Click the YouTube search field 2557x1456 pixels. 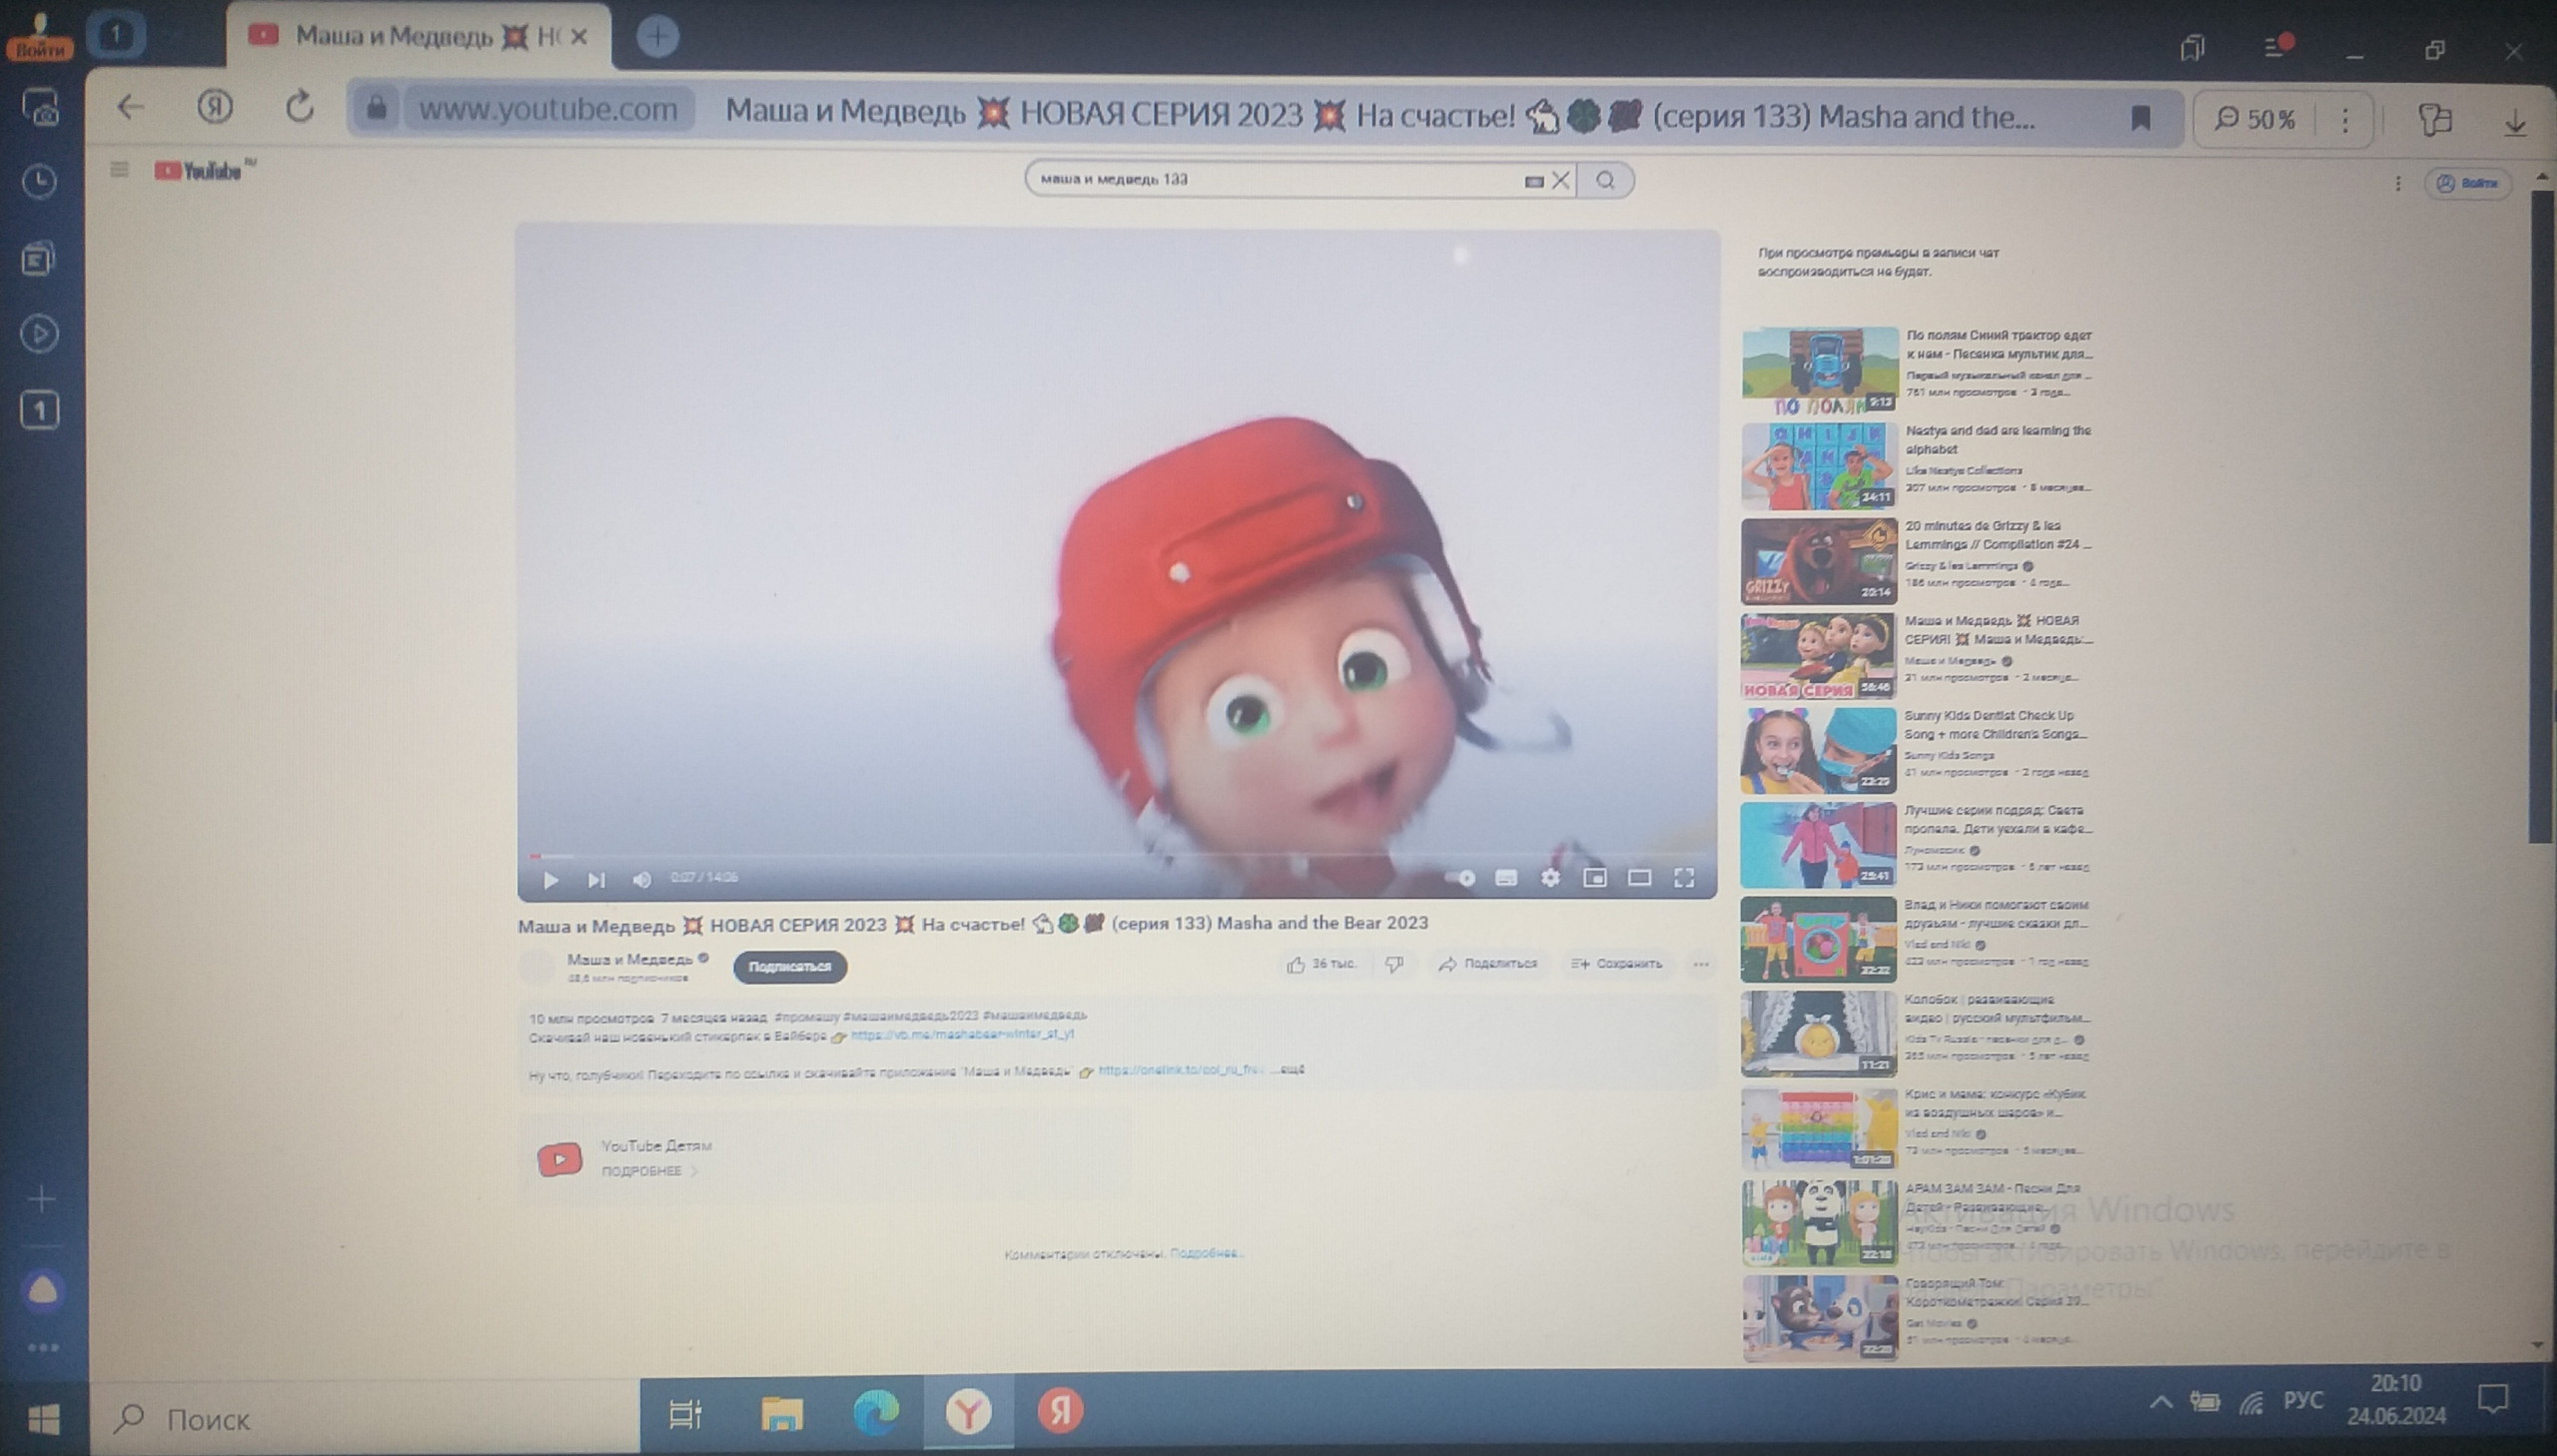[1275, 180]
